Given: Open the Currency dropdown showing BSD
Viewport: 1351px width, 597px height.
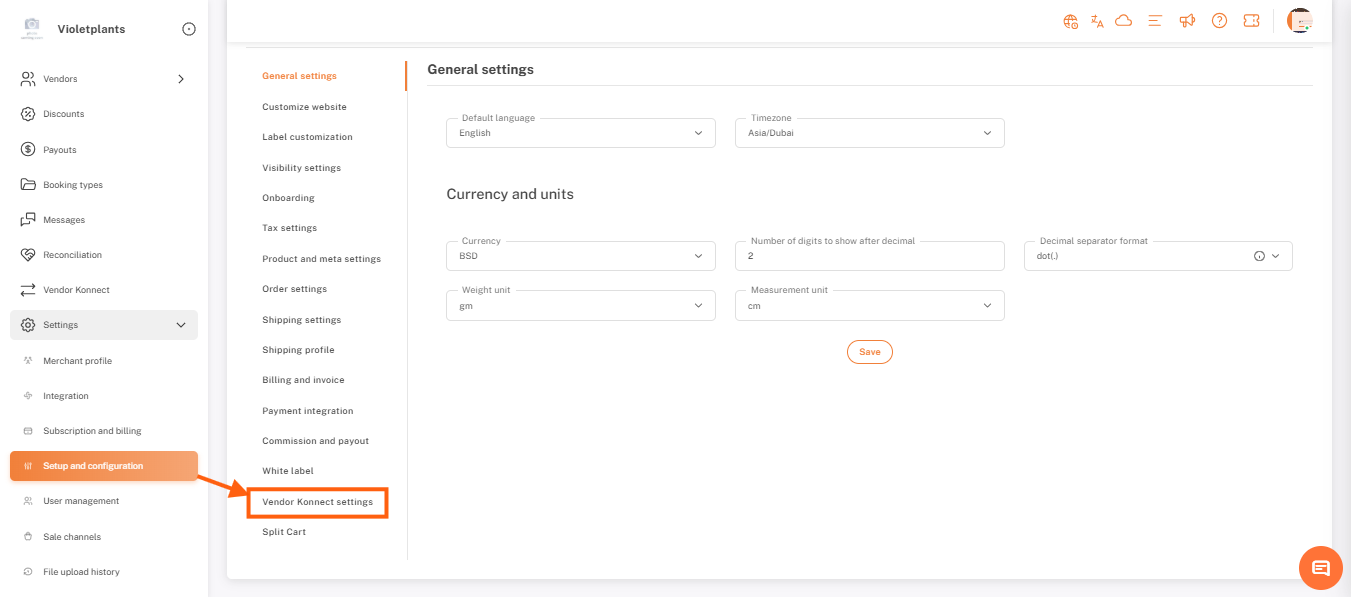Looking at the screenshot, I should pyautogui.click(x=580, y=256).
